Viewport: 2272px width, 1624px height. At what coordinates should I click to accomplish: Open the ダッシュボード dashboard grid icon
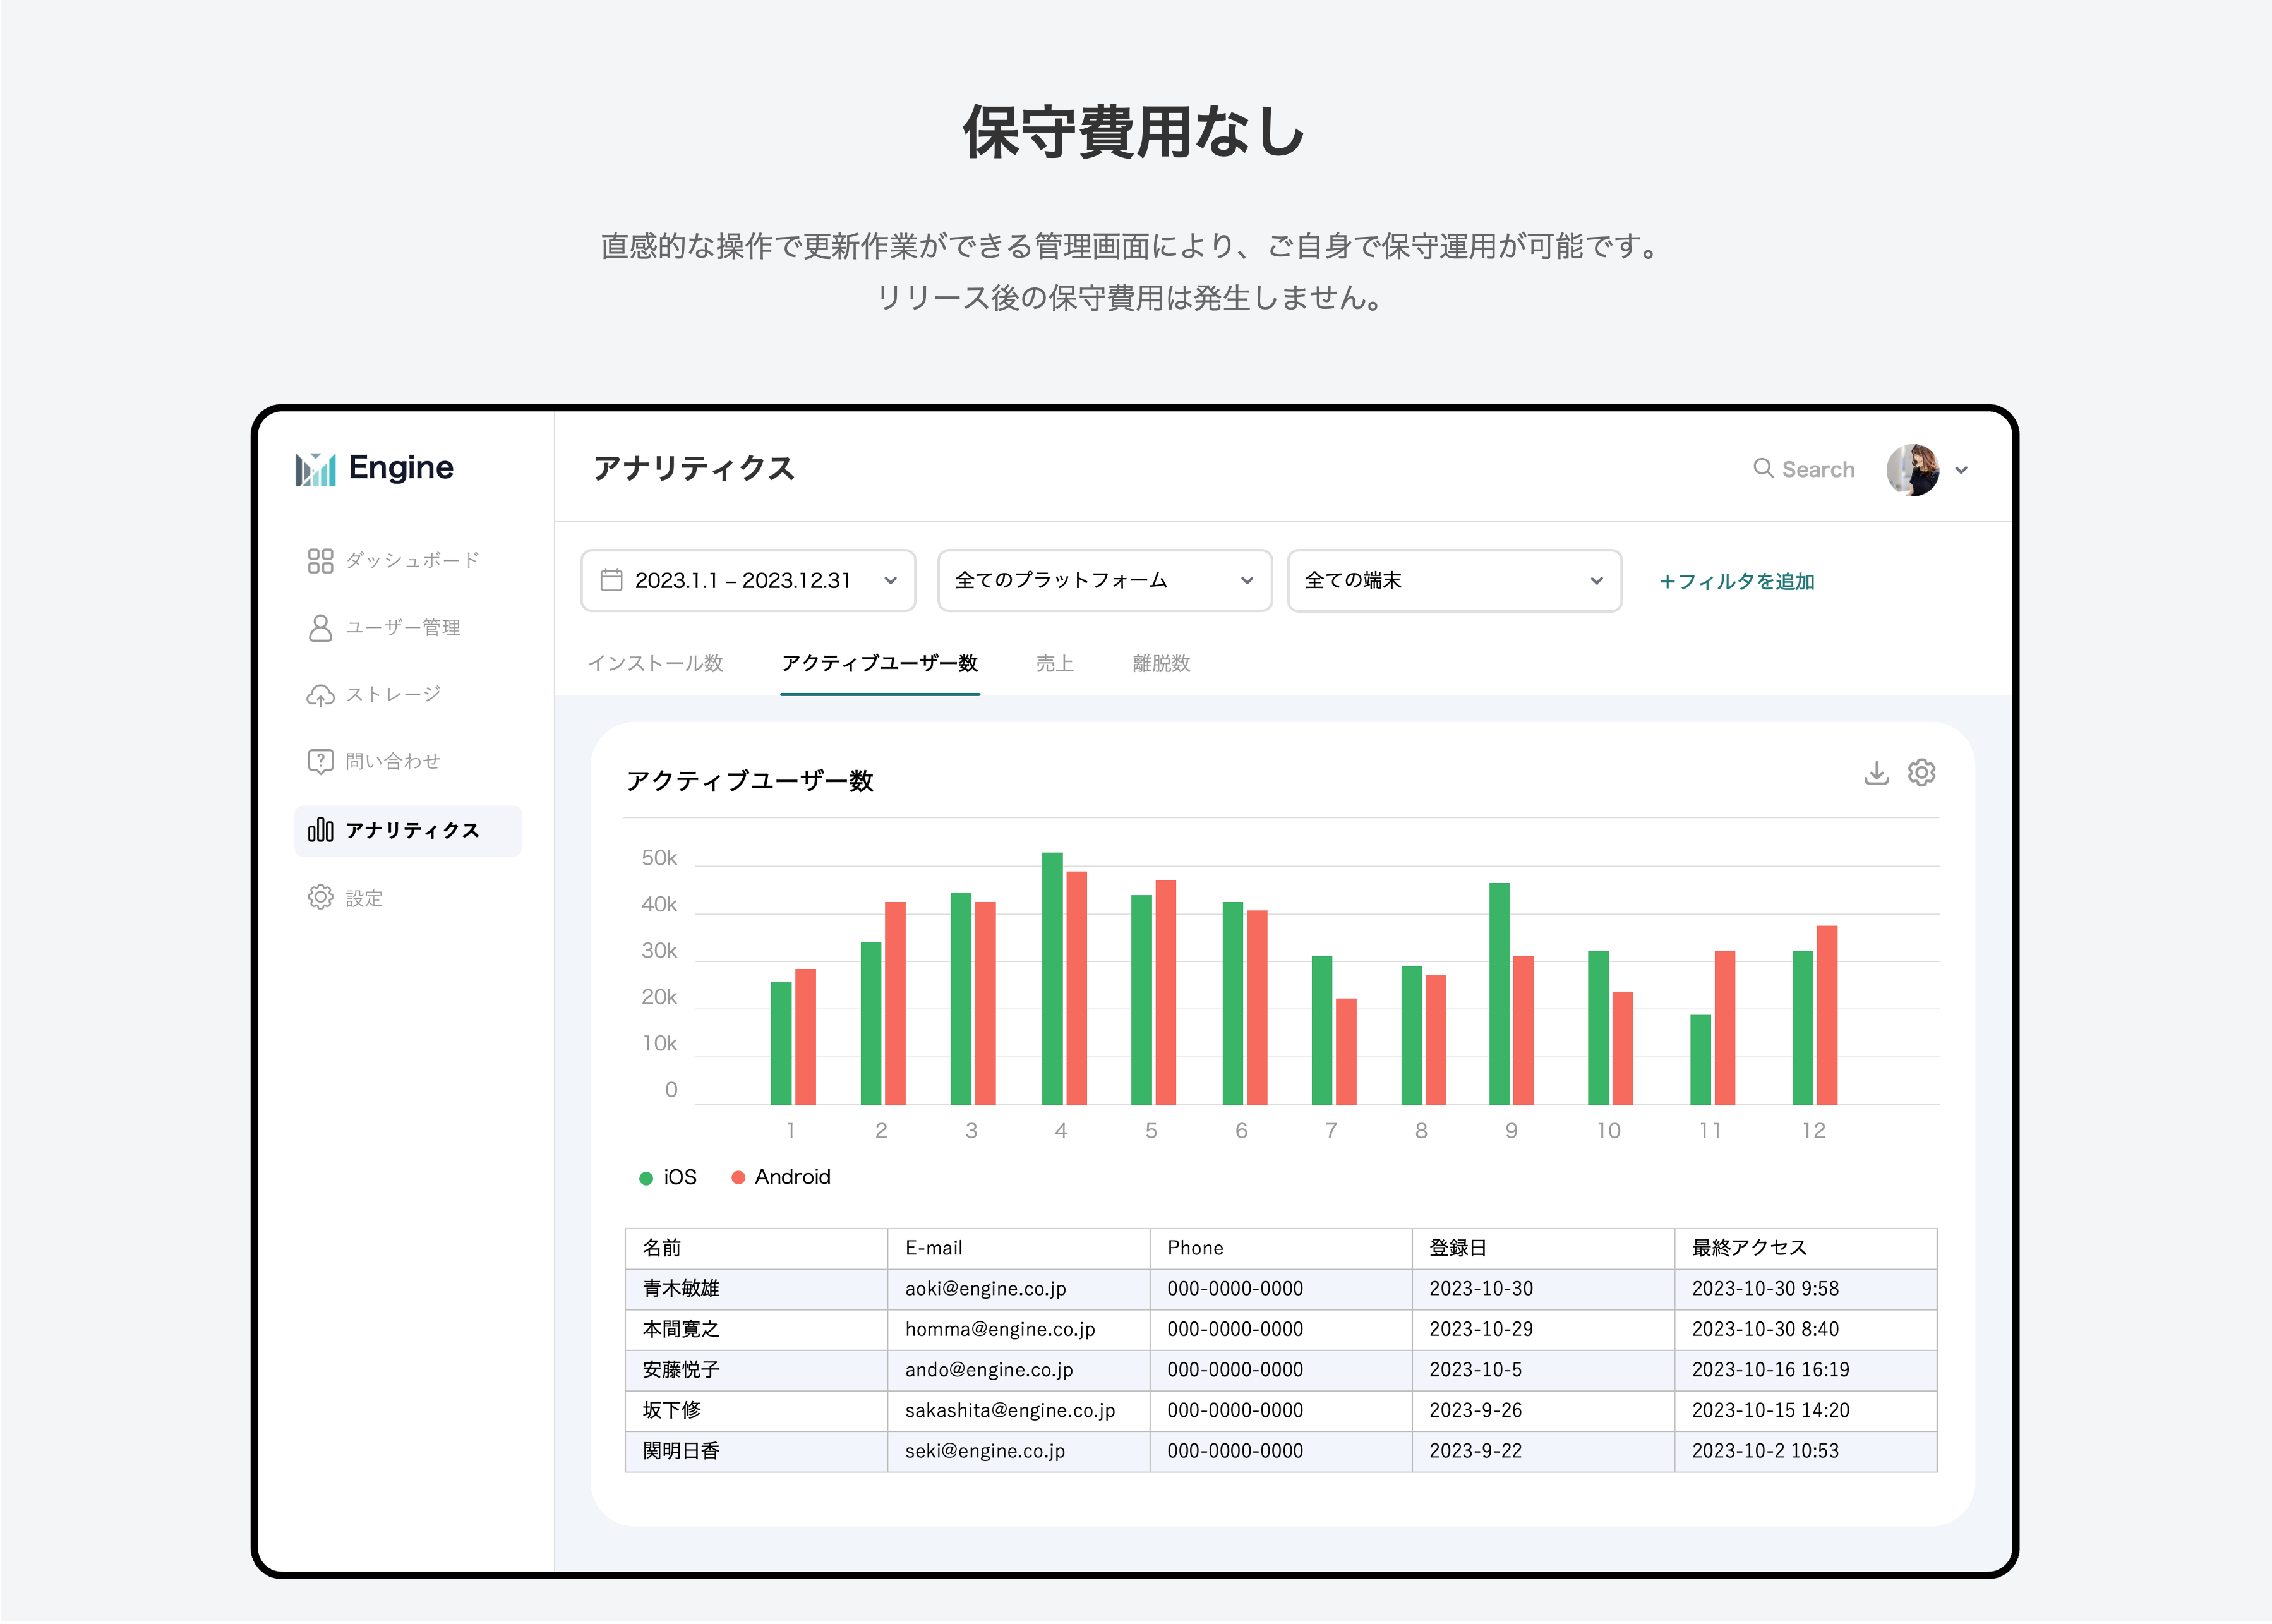320,561
